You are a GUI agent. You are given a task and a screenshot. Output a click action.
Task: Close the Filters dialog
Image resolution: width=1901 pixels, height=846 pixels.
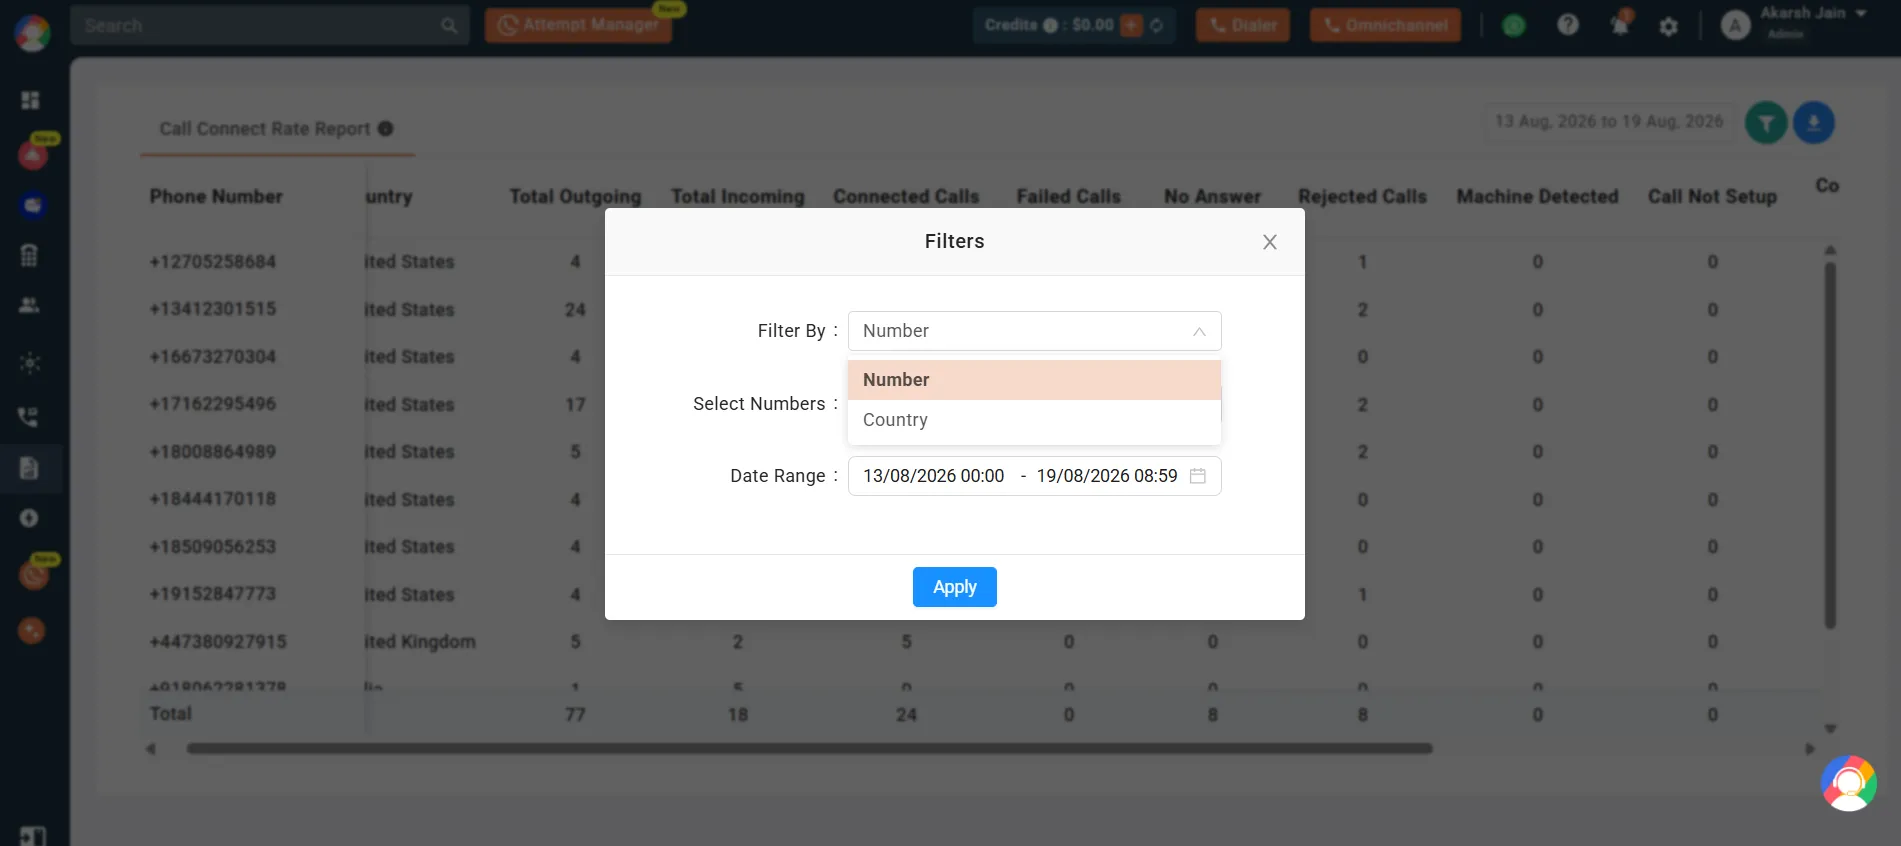point(1270,242)
